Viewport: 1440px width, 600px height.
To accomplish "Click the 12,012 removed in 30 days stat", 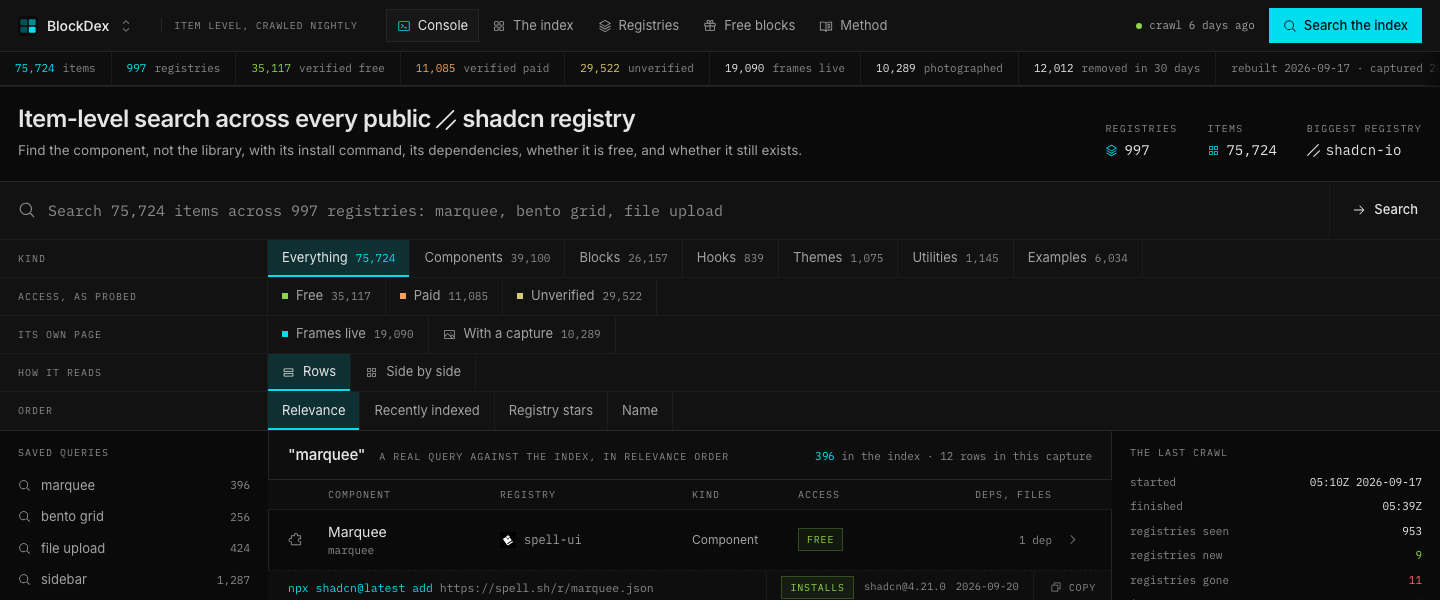I will [x=1117, y=68].
